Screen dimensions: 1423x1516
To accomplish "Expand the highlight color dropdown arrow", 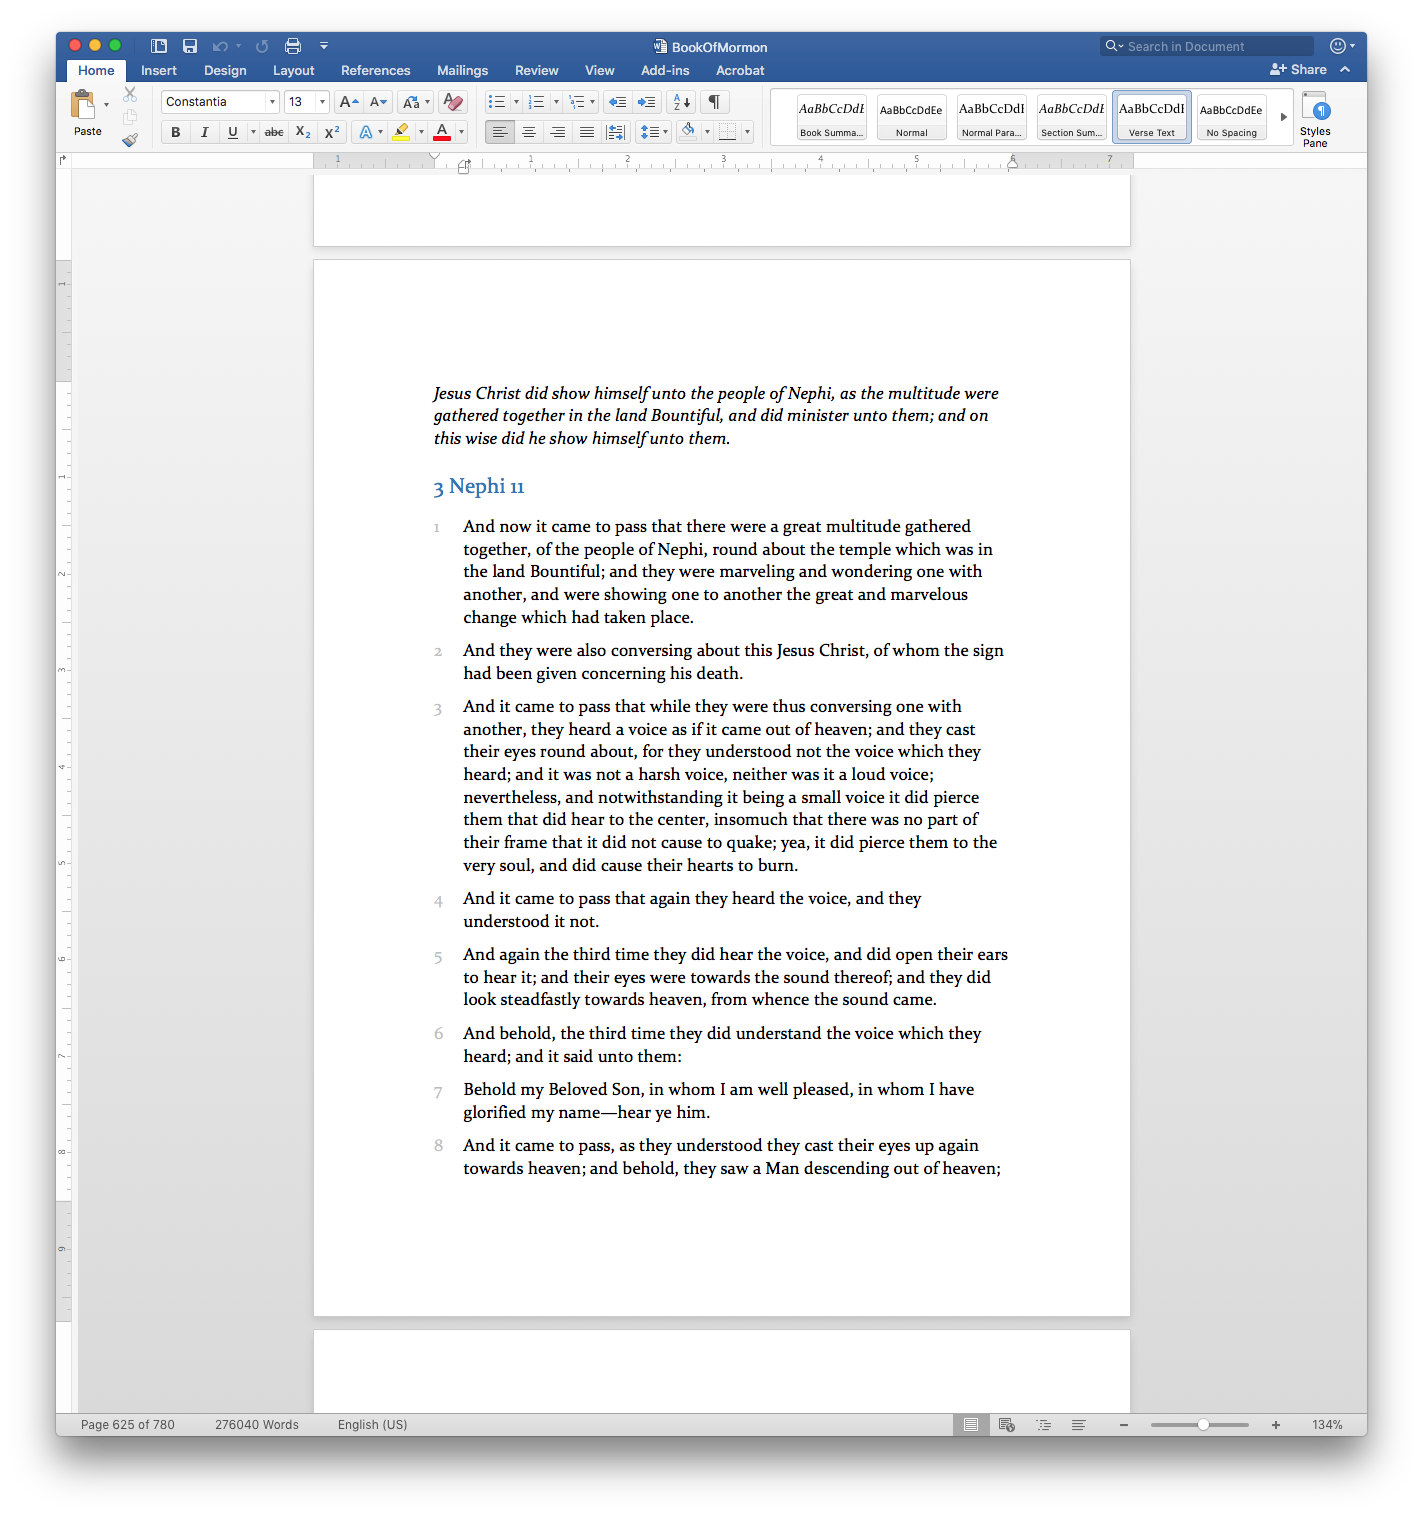I will tap(421, 132).
